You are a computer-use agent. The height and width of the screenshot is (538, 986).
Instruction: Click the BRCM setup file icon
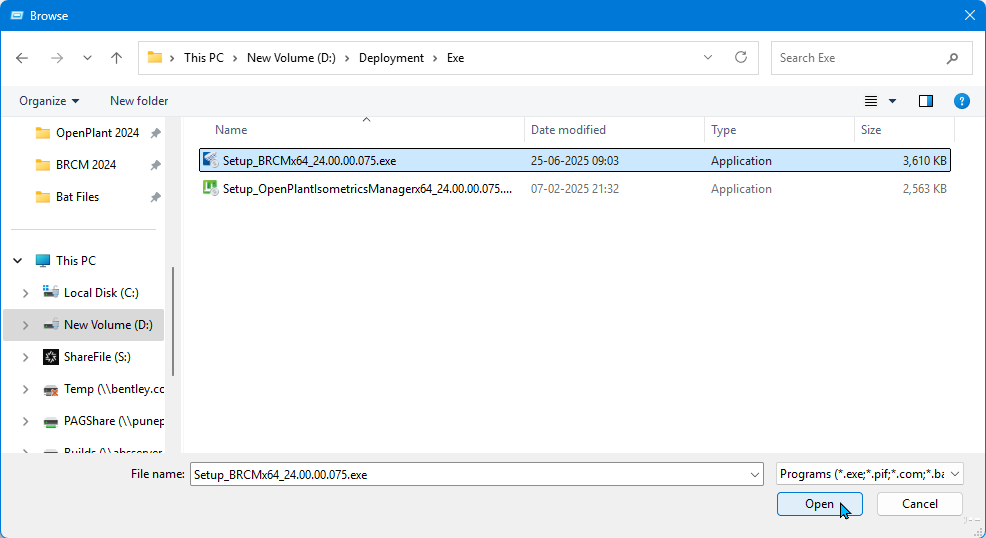[x=210, y=160]
